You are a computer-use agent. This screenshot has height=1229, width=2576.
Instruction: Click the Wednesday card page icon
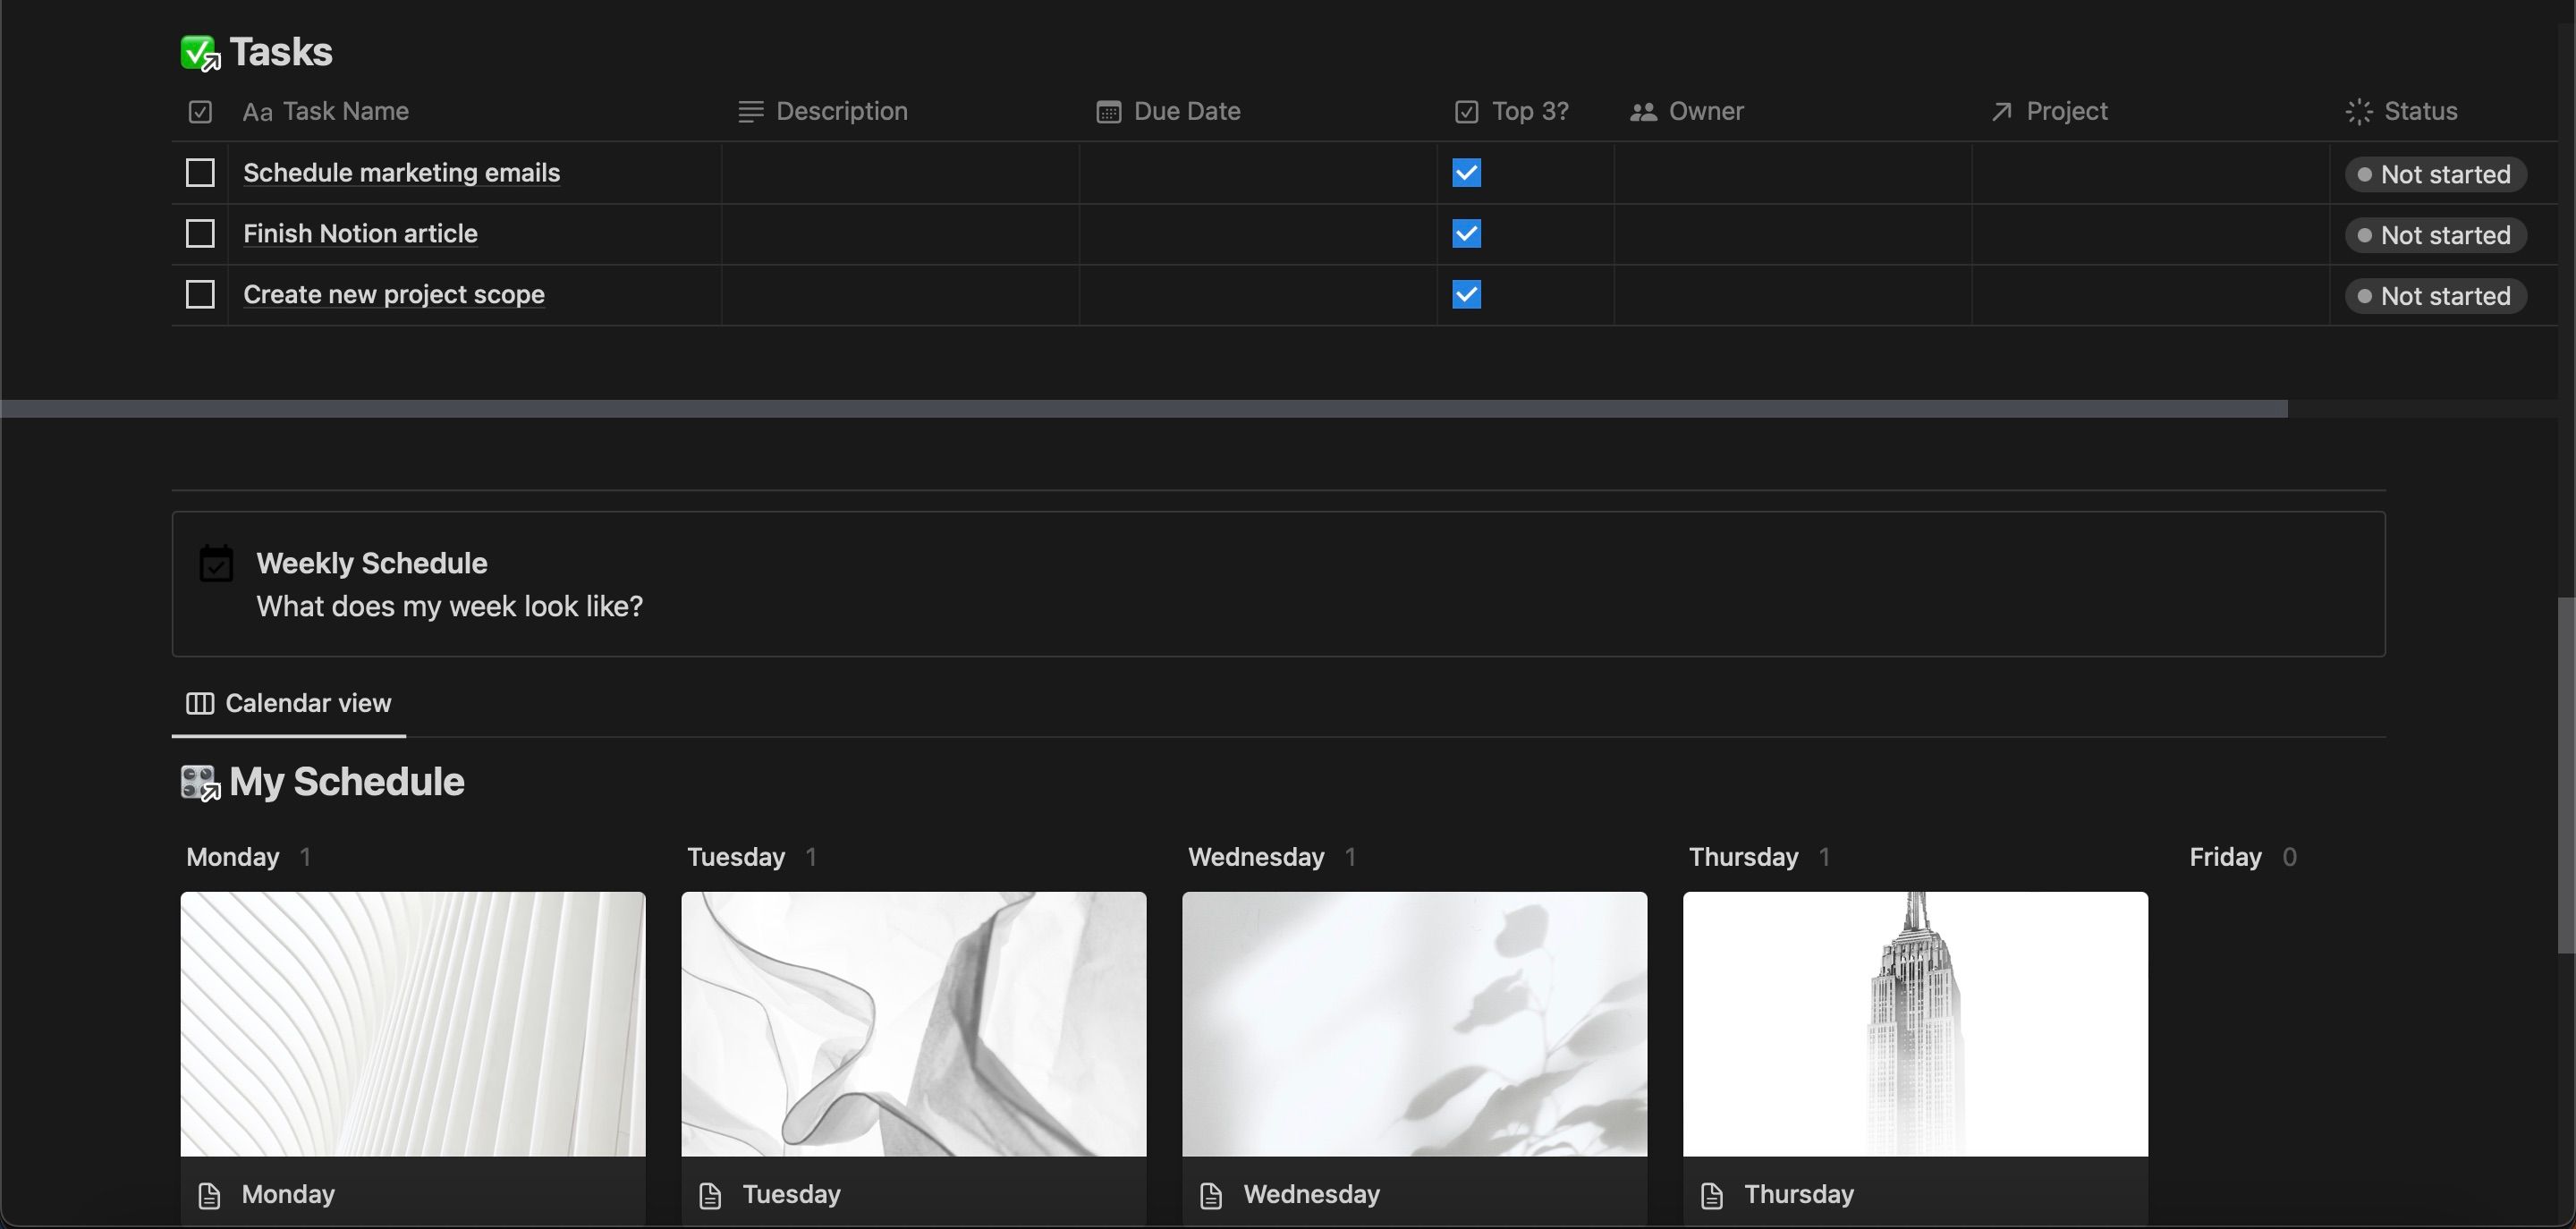coord(1211,1195)
